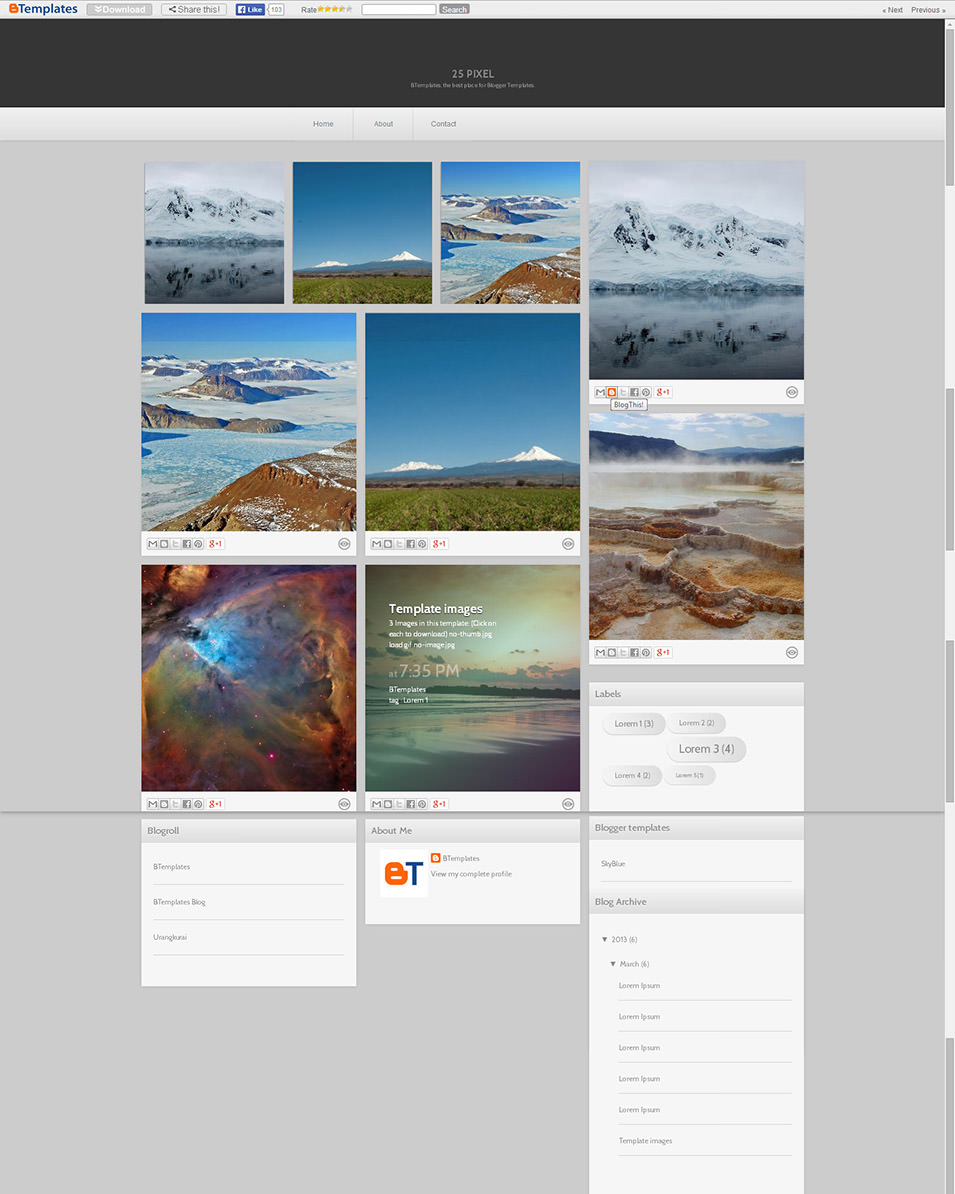Screen dimensions: 955x1194
Task: Open comments via the eye icon under the nebula post
Action: click(x=344, y=803)
